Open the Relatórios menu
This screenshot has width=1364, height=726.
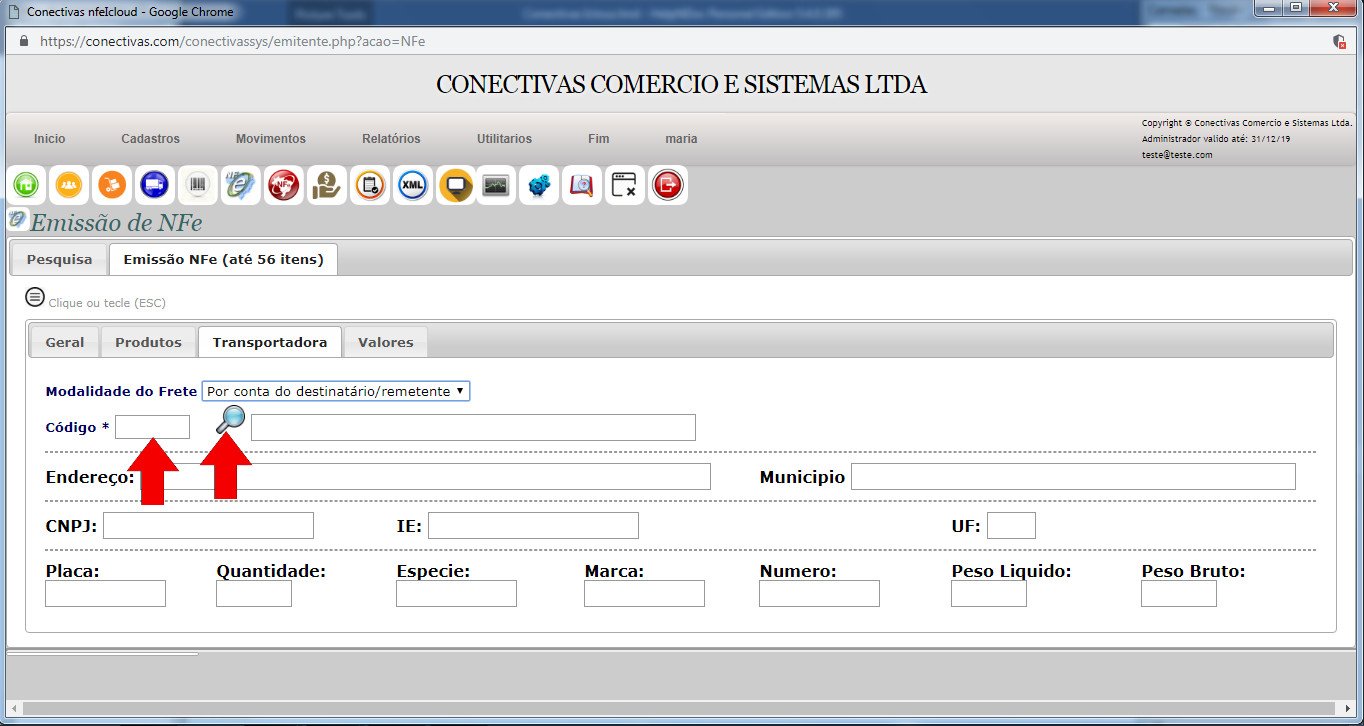pos(391,139)
